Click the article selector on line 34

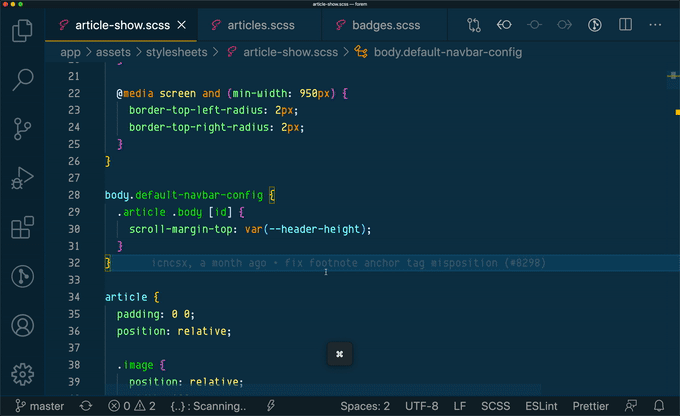pos(126,297)
